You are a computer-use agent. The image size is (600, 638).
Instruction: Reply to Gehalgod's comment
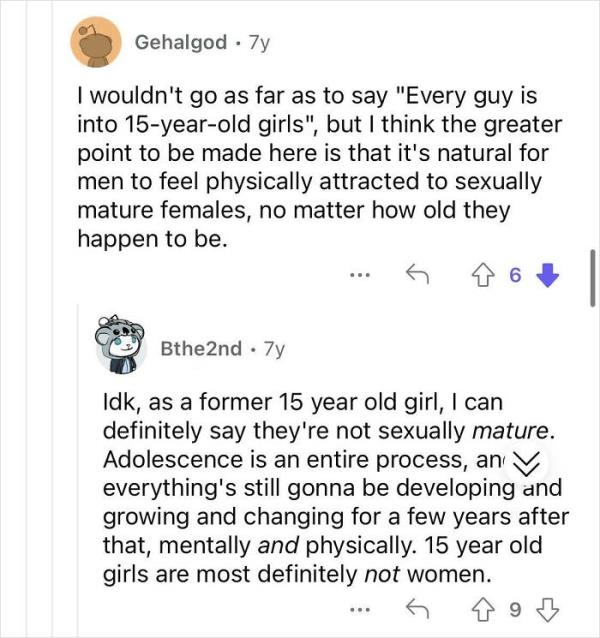point(417,274)
